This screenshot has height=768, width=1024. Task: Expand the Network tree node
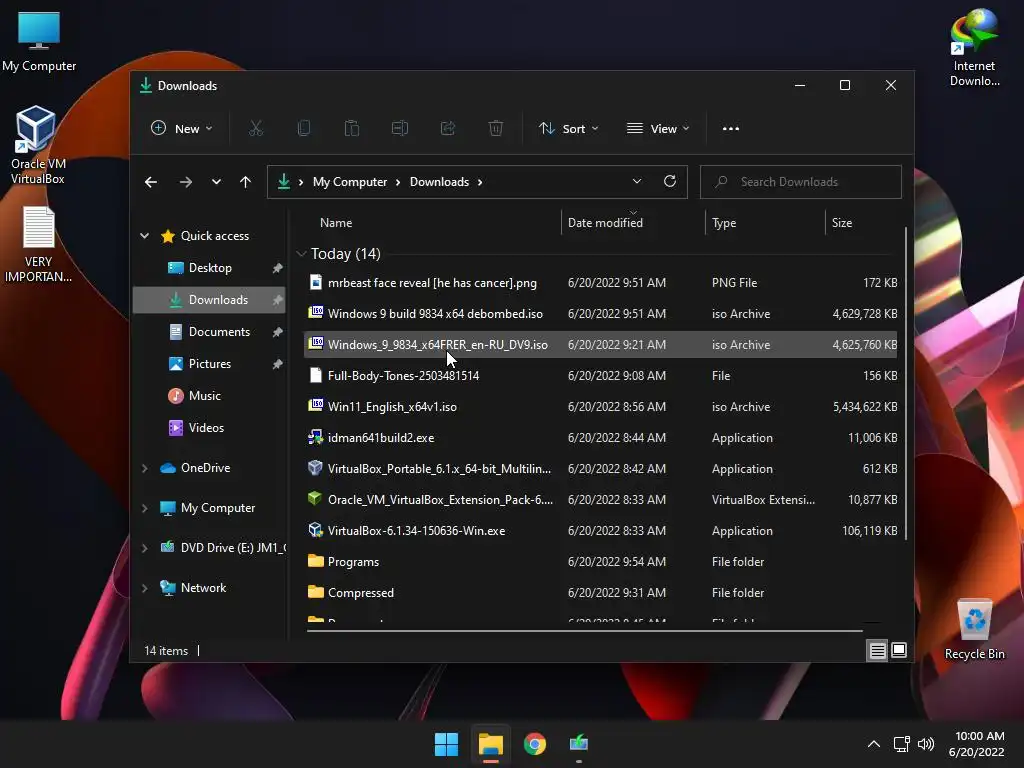pos(145,588)
